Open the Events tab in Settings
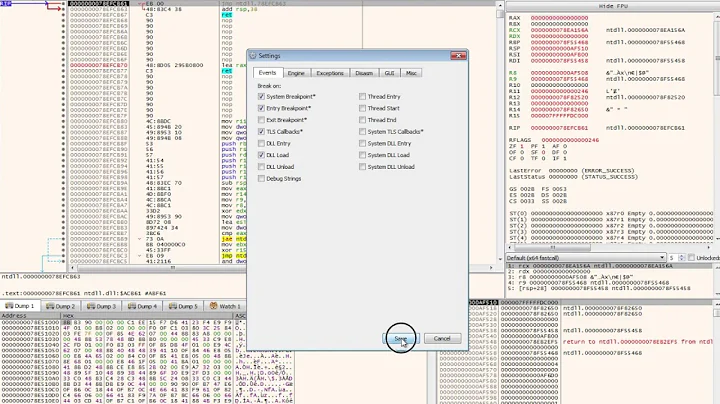720x404 pixels. [x=267, y=73]
